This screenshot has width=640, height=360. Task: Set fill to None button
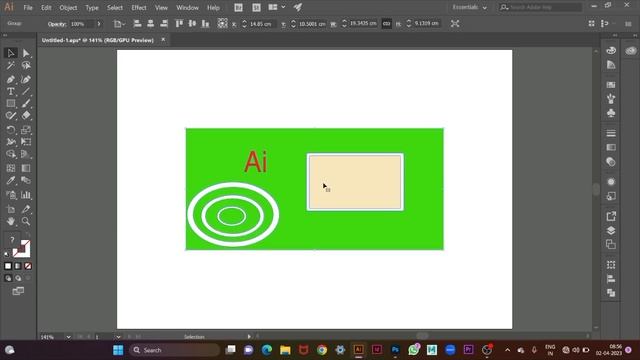coord(28,266)
